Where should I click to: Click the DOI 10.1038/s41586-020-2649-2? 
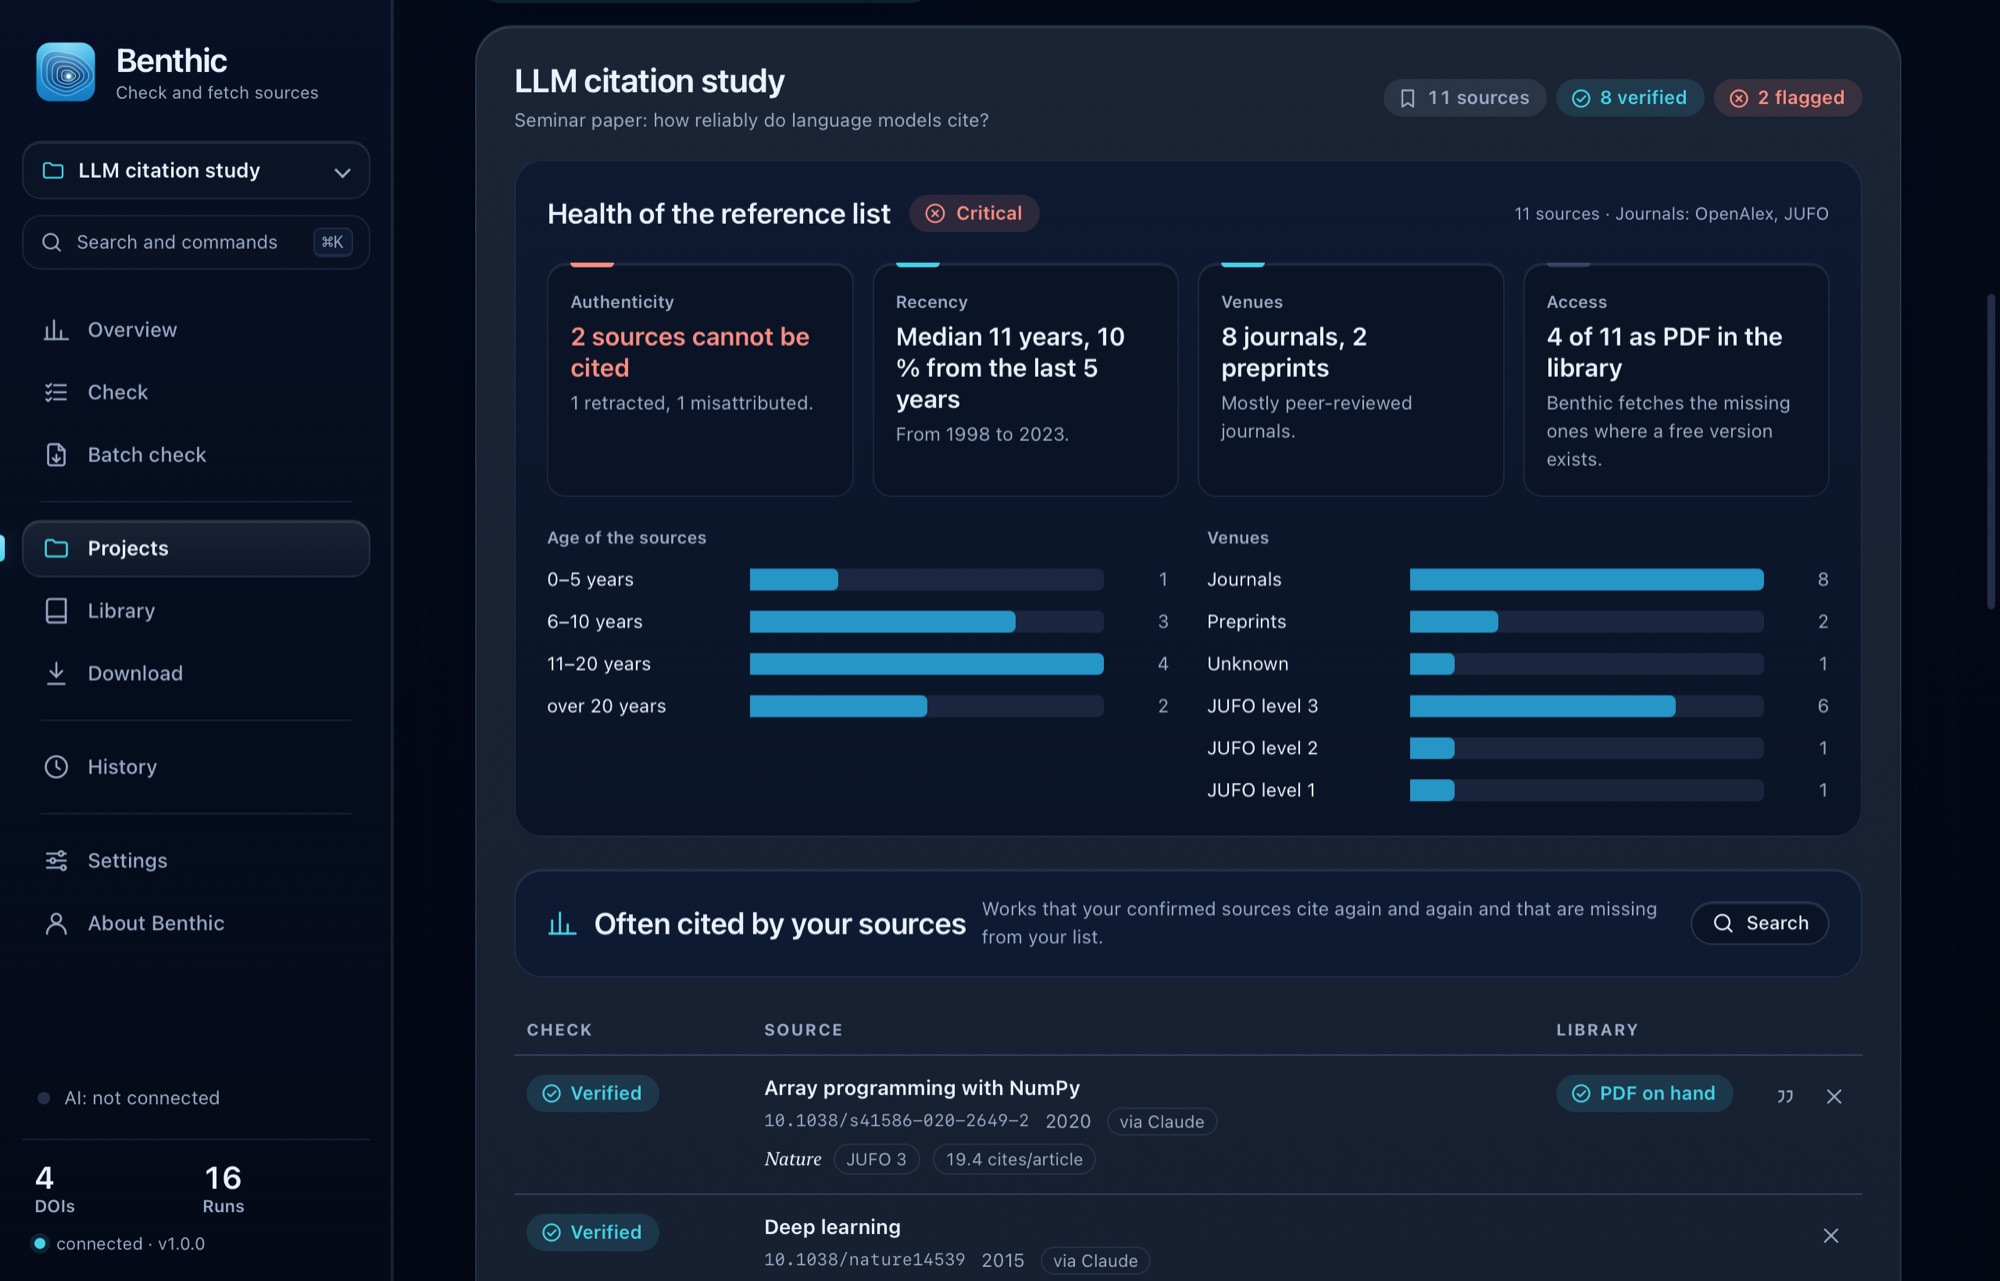pos(896,1121)
